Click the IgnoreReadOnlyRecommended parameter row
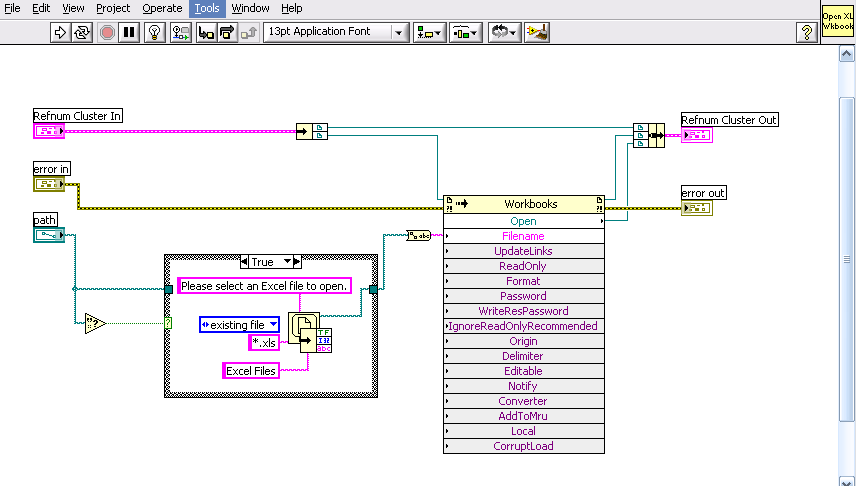Viewport: 856px width, 486px height. 524,326
